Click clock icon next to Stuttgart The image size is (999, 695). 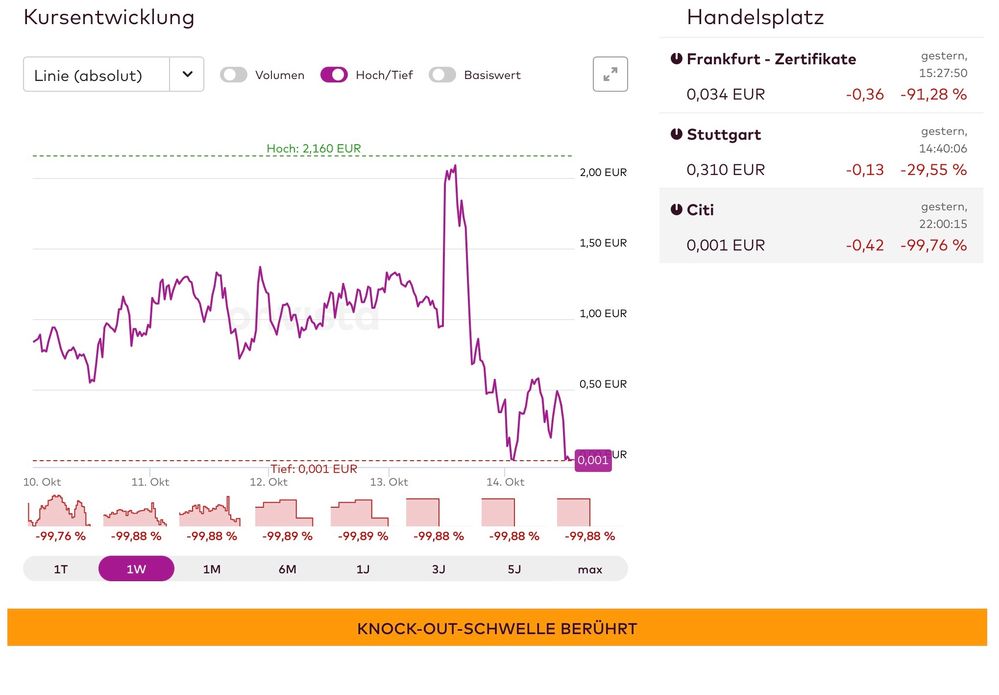tap(676, 134)
